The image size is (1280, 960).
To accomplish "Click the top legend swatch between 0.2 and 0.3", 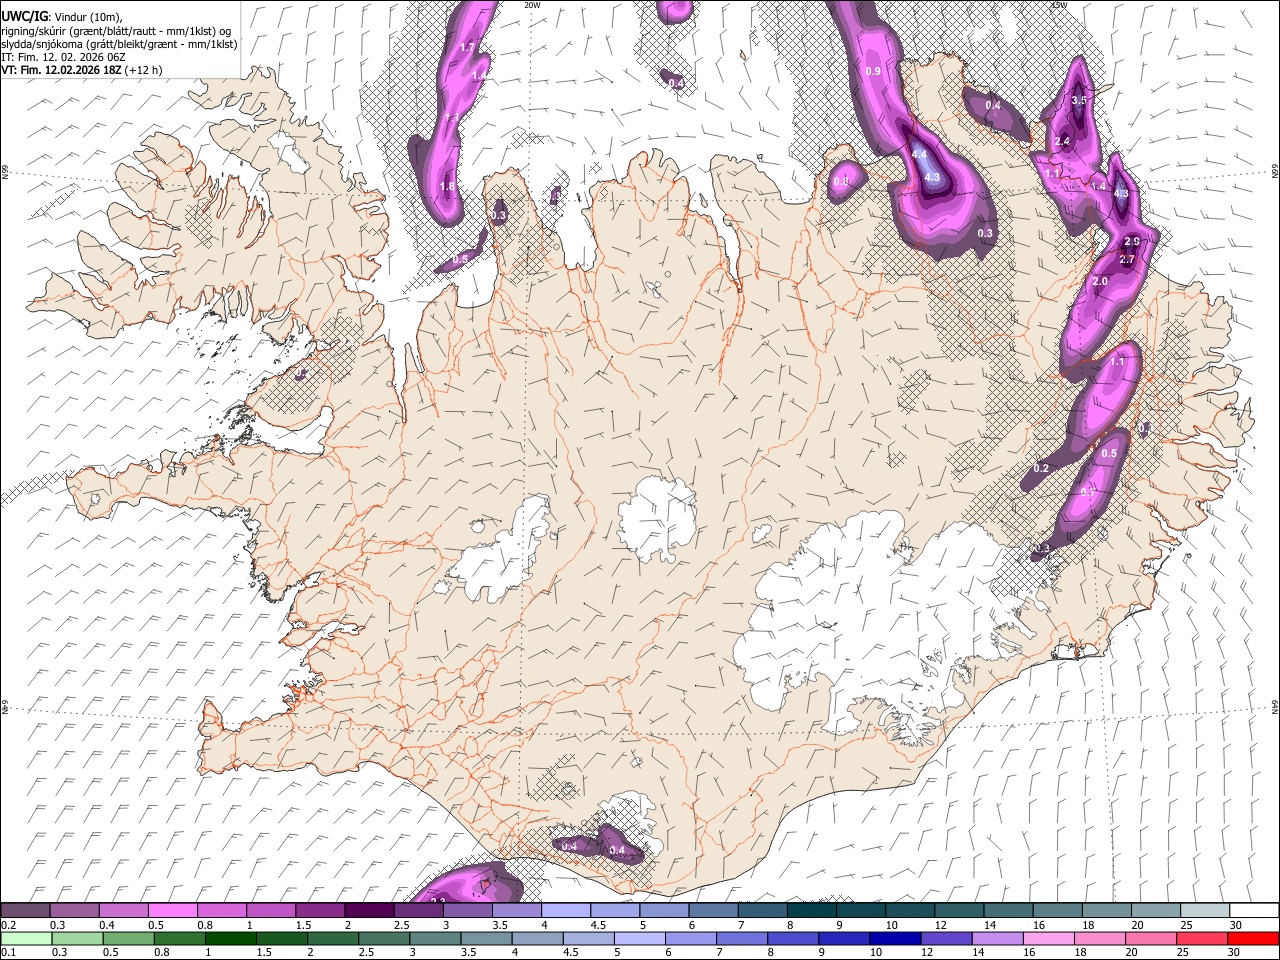I will pos(25,910).
